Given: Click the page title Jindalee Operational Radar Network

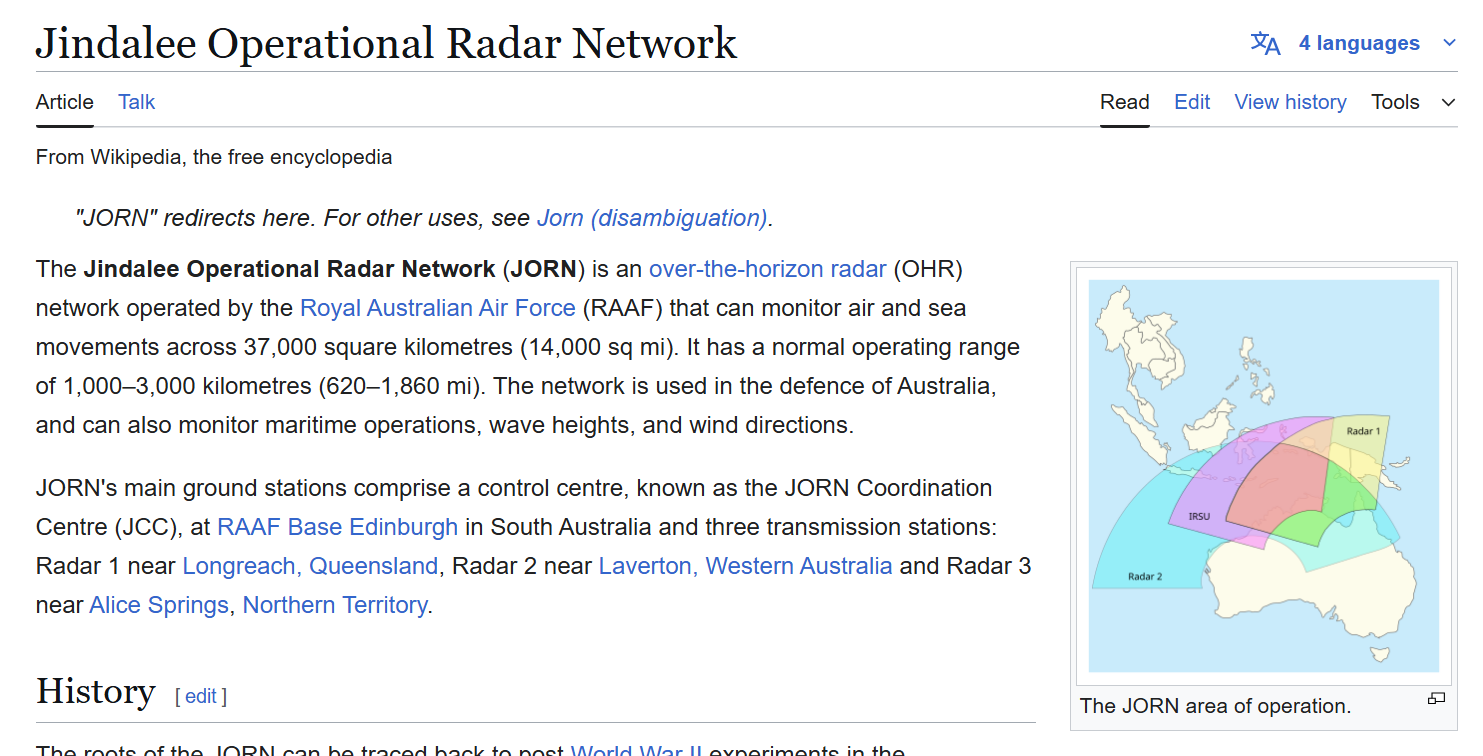Looking at the screenshot, I should [386, 43].
